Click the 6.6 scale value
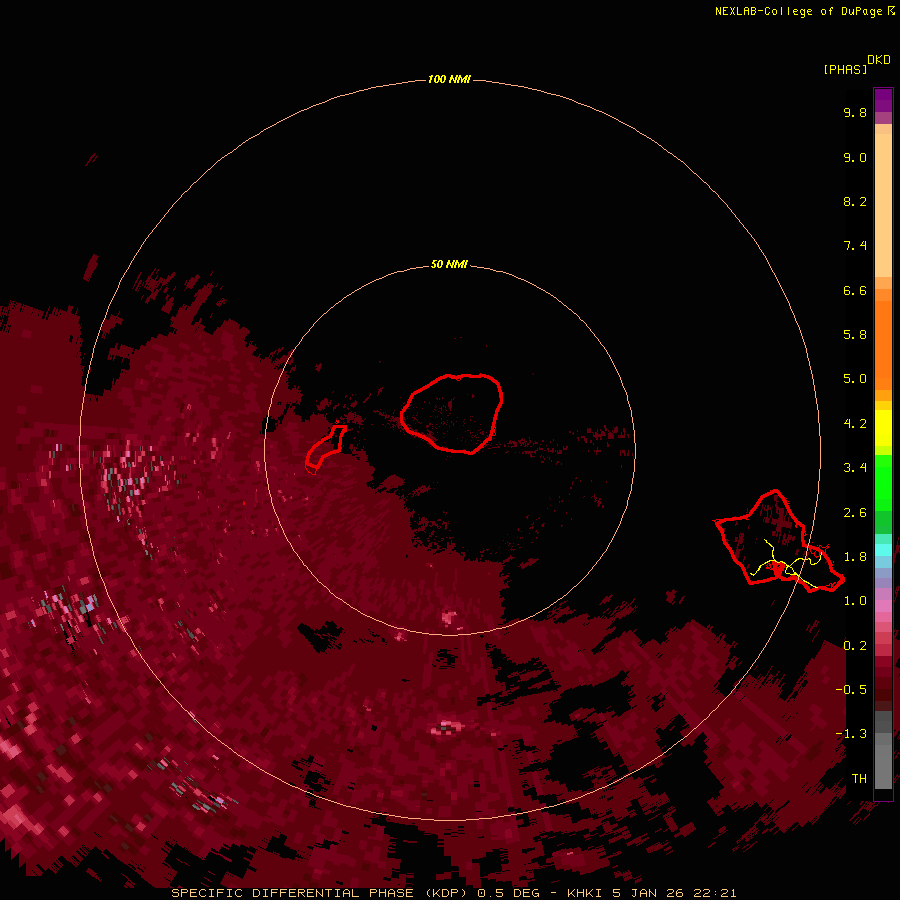The image size is (900, 900). (x=855, y=290)
